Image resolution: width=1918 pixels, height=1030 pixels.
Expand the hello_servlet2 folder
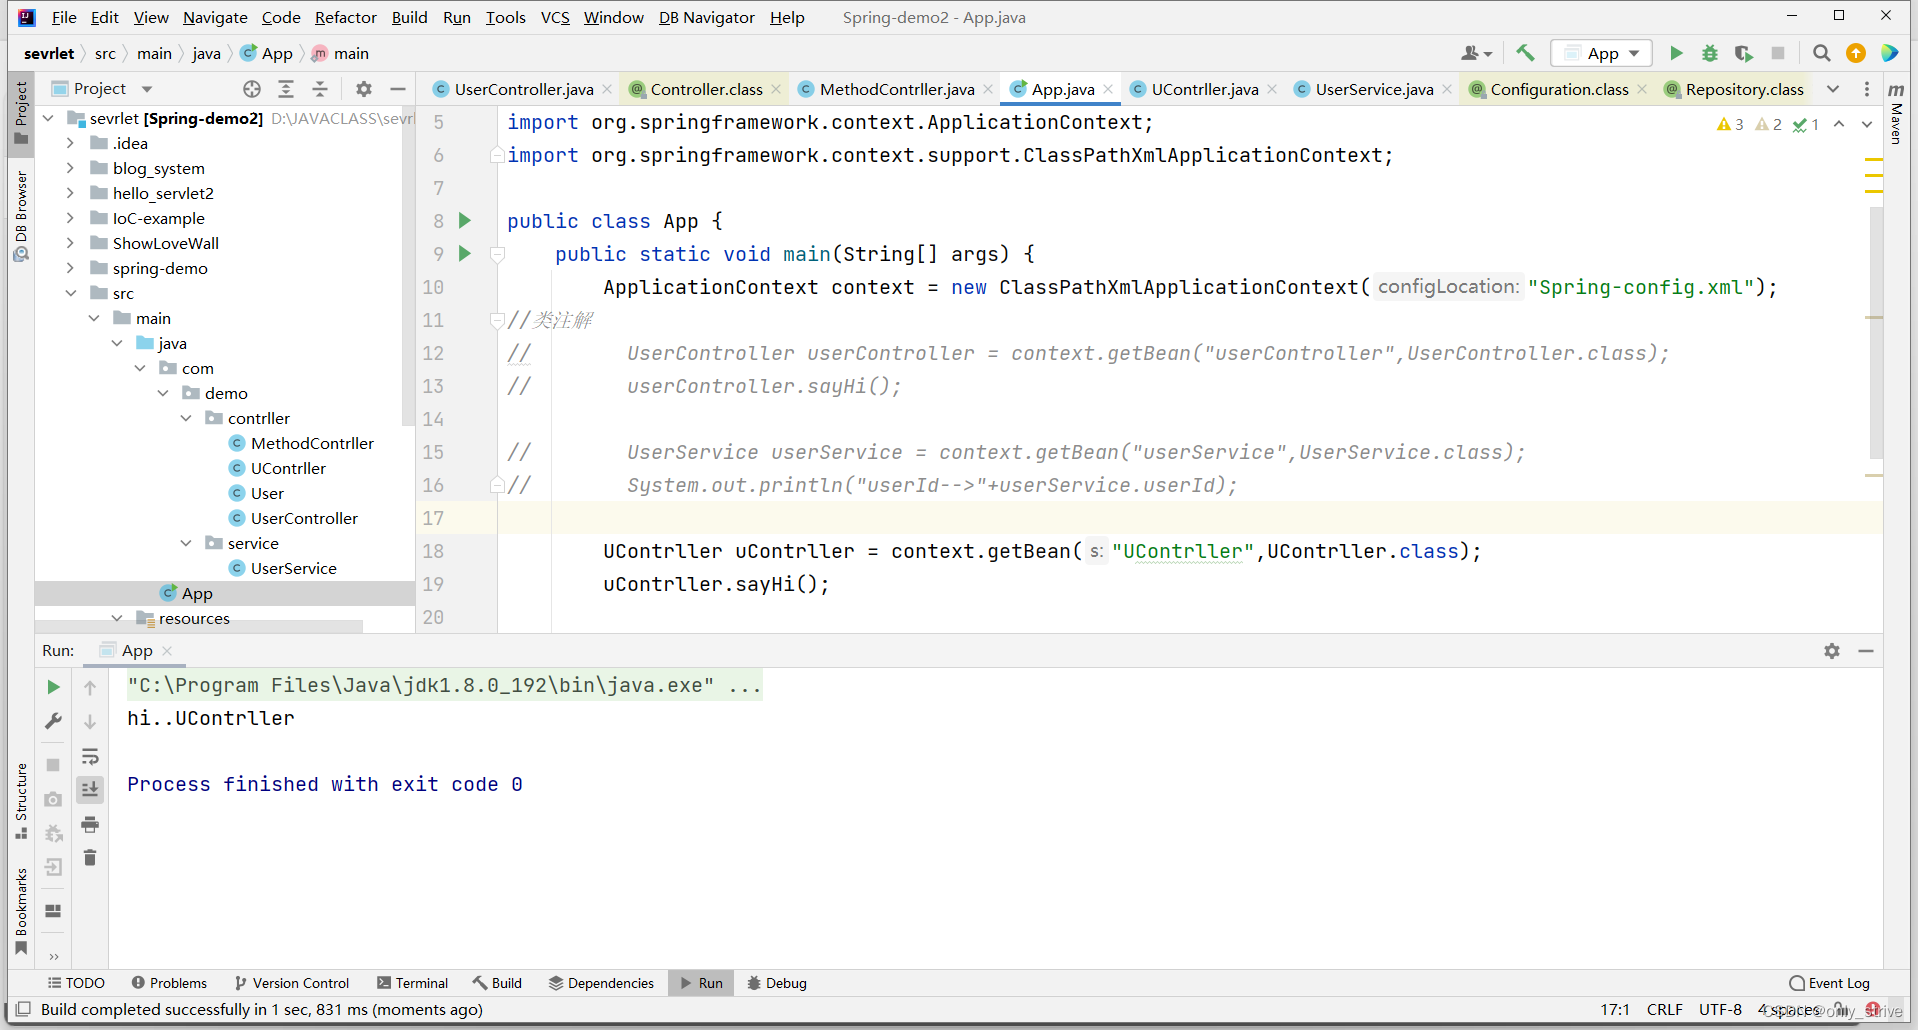click(70, 193)
